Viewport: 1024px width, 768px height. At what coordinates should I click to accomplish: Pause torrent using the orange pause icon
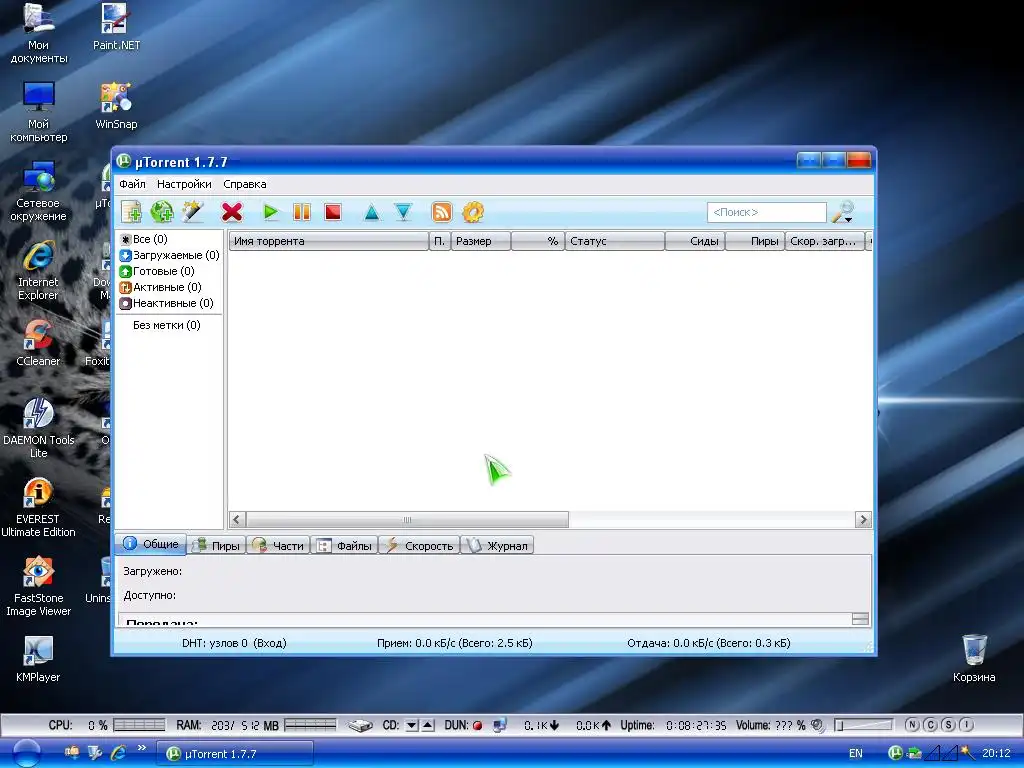point(302,212)
